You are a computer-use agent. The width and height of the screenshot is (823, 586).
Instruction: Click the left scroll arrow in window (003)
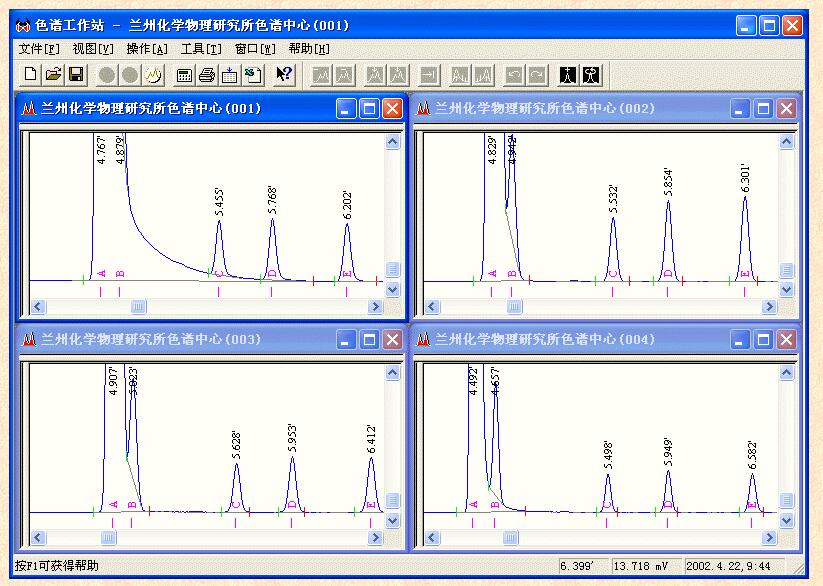[x=38, y=537]
